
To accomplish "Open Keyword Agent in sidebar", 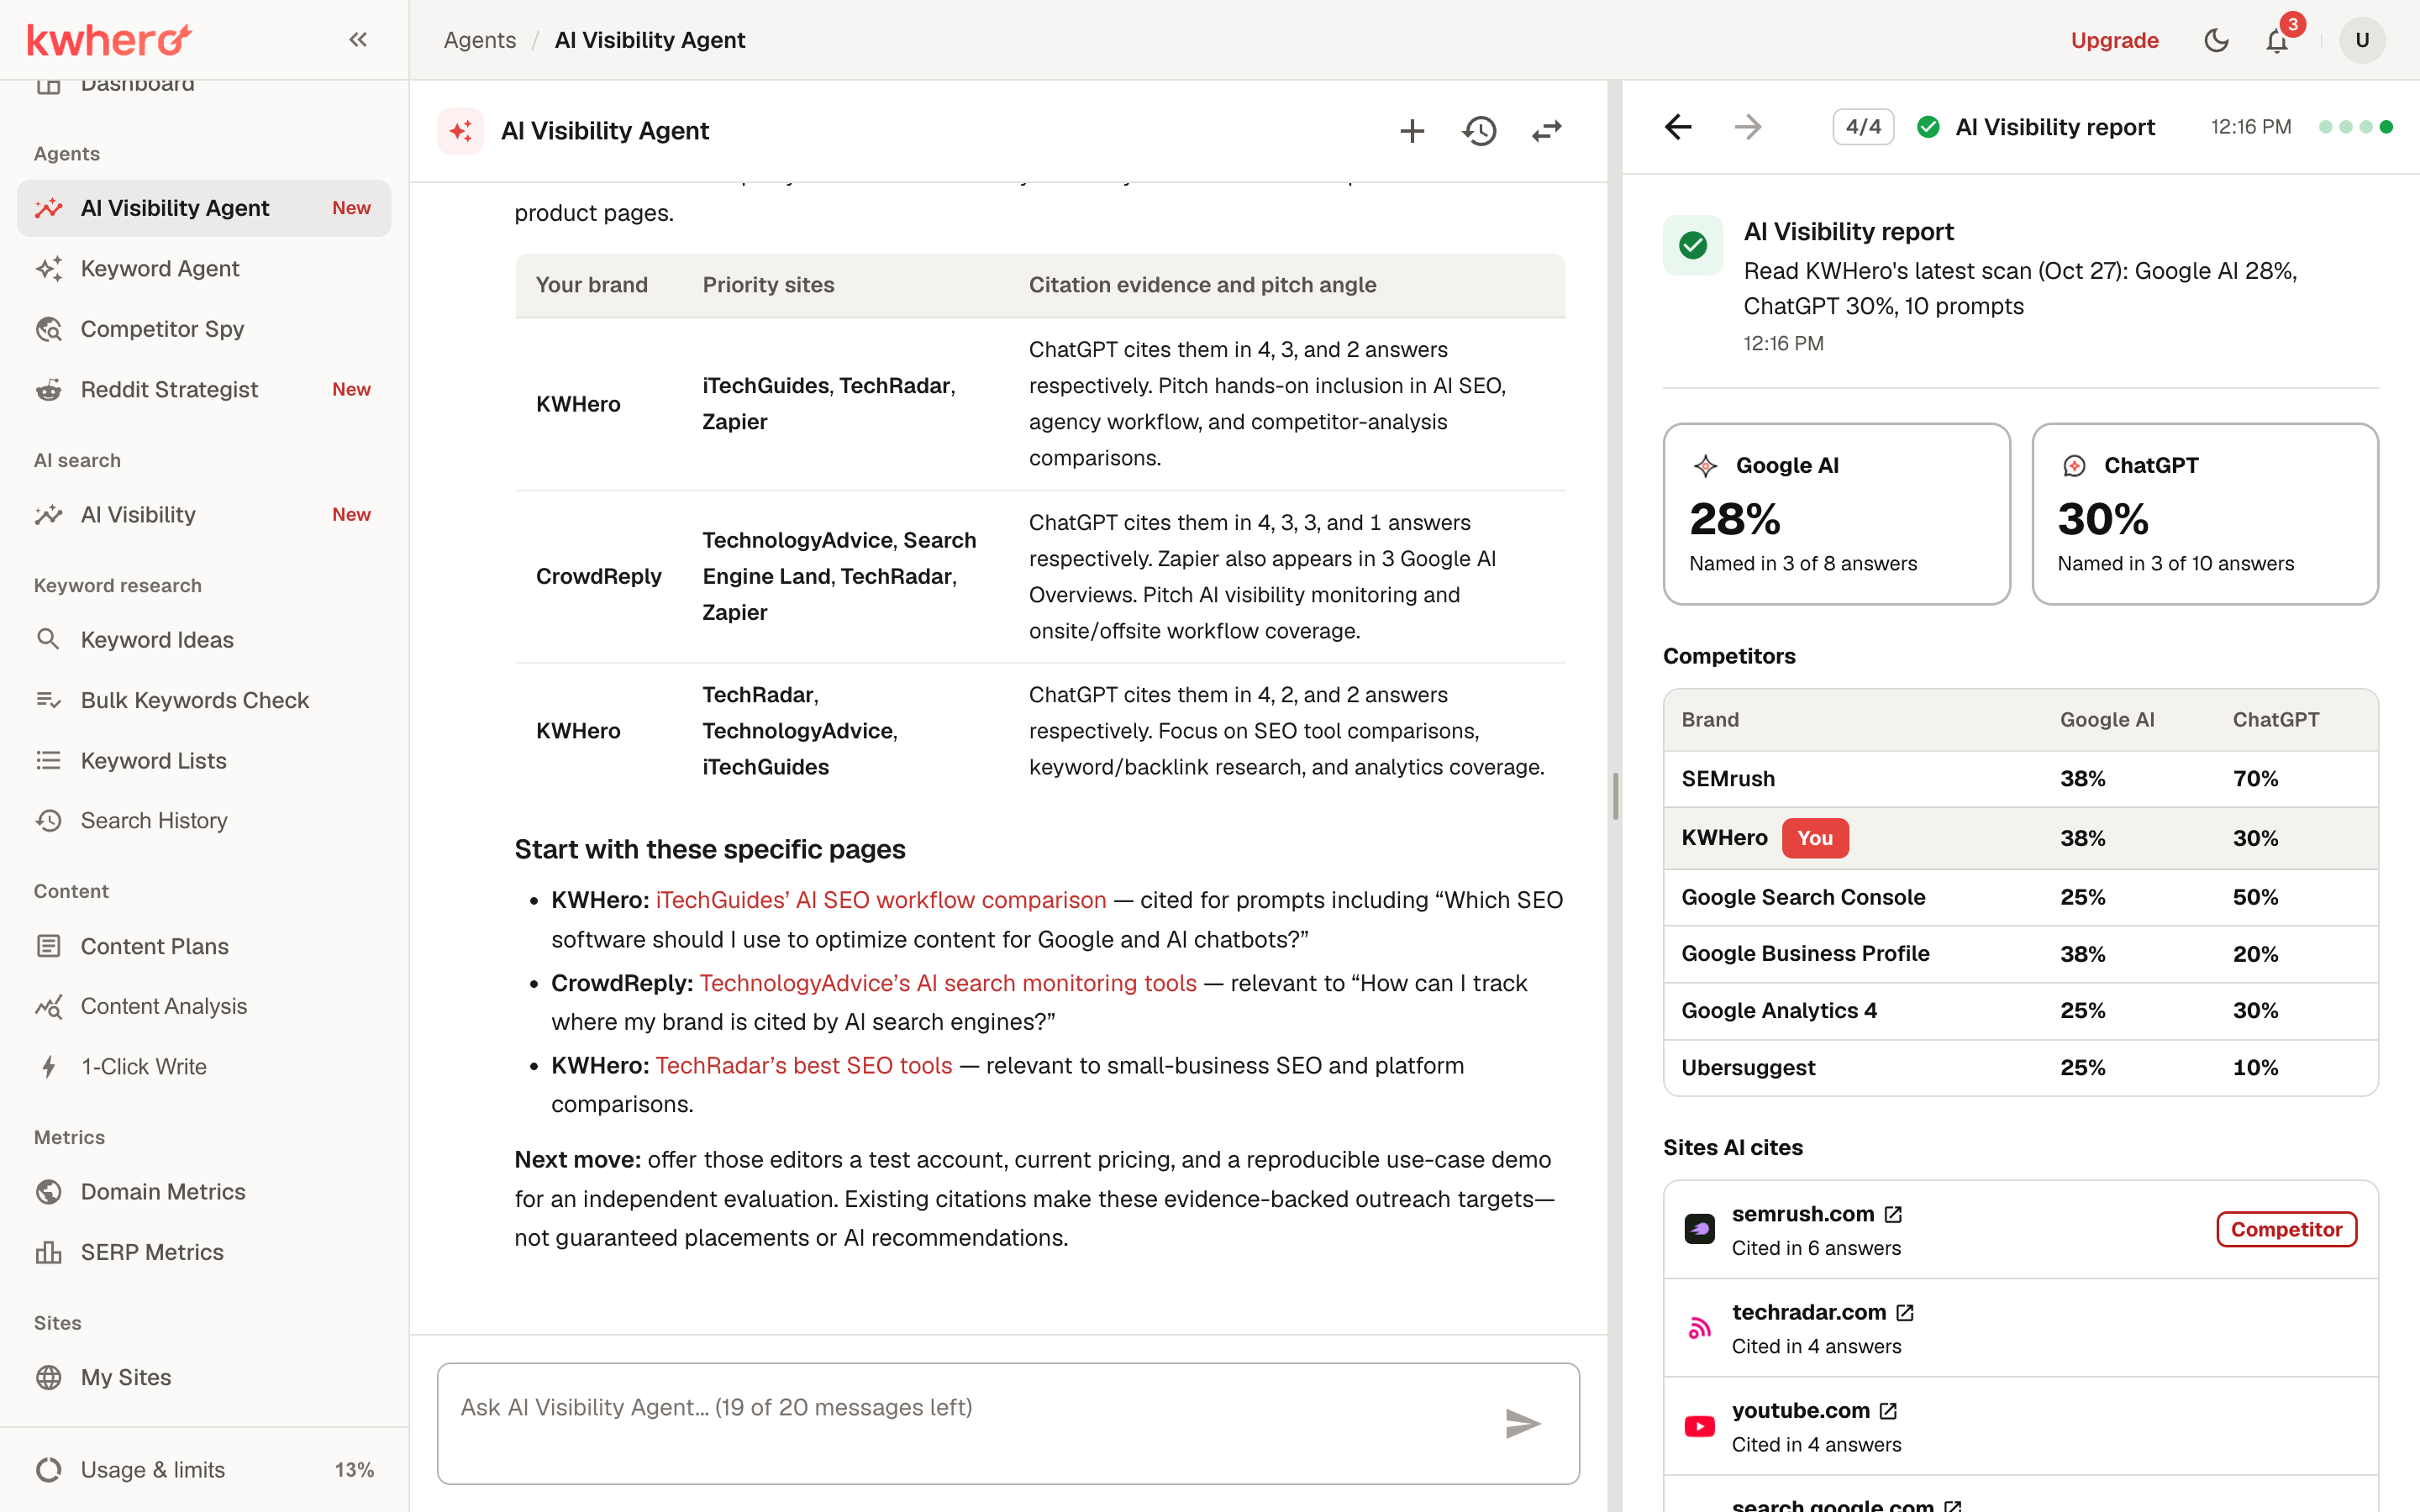I will click(204, 268).
